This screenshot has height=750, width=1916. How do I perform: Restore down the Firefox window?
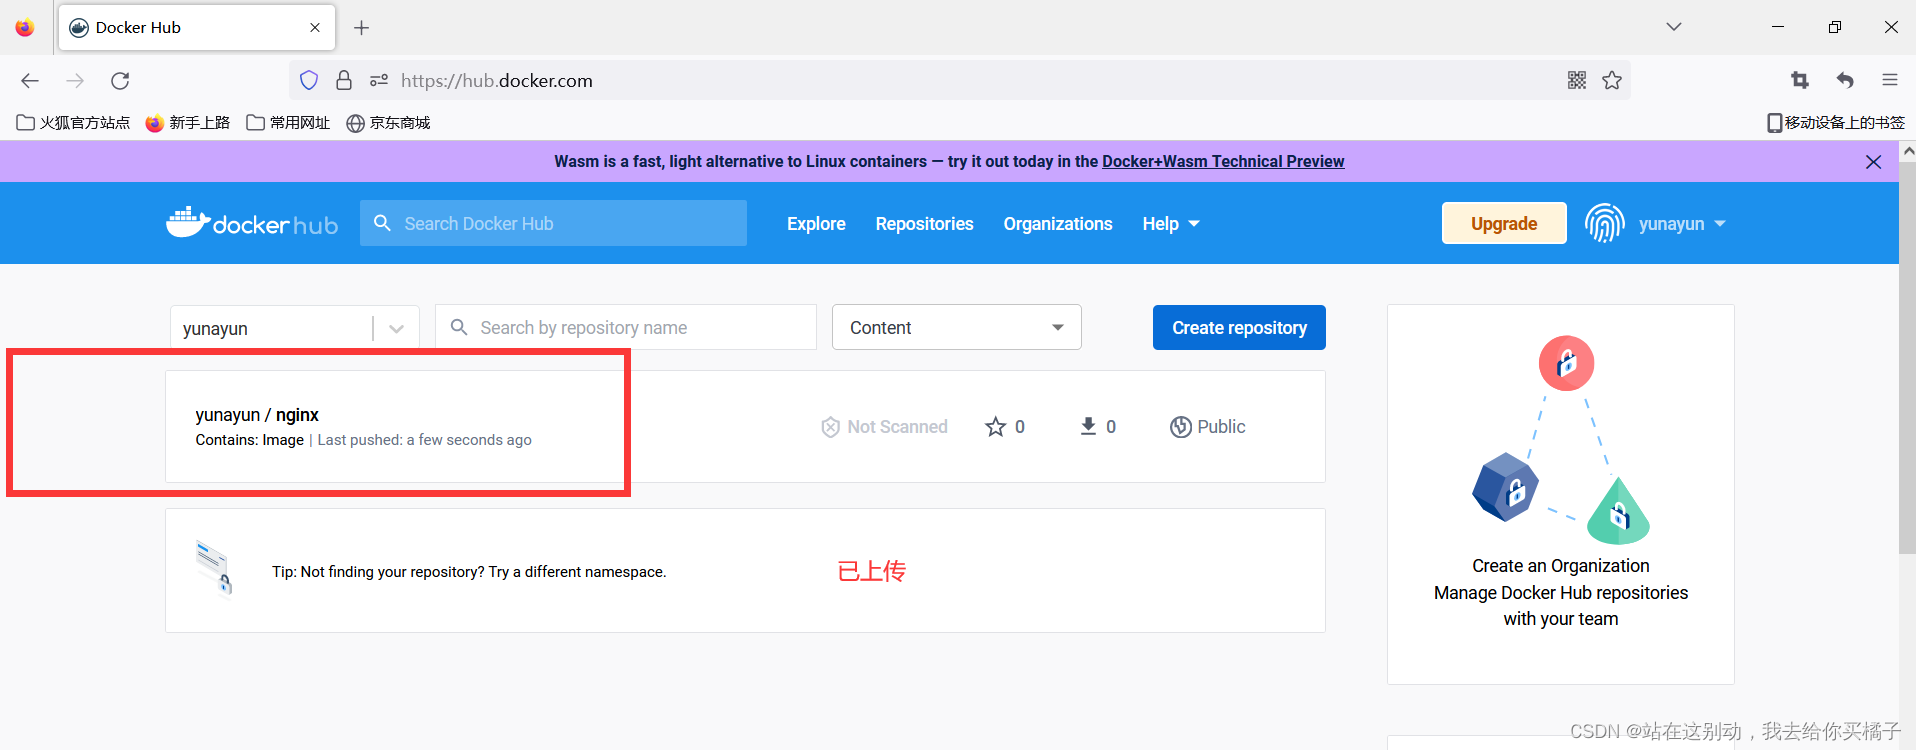coord(1835,27)
